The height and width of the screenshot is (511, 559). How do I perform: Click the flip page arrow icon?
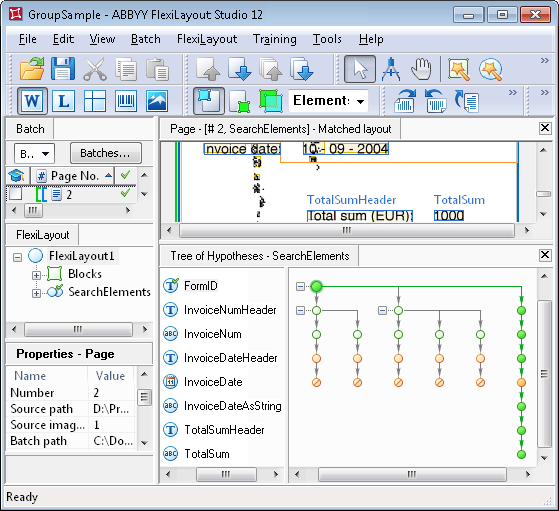[467, 101]
